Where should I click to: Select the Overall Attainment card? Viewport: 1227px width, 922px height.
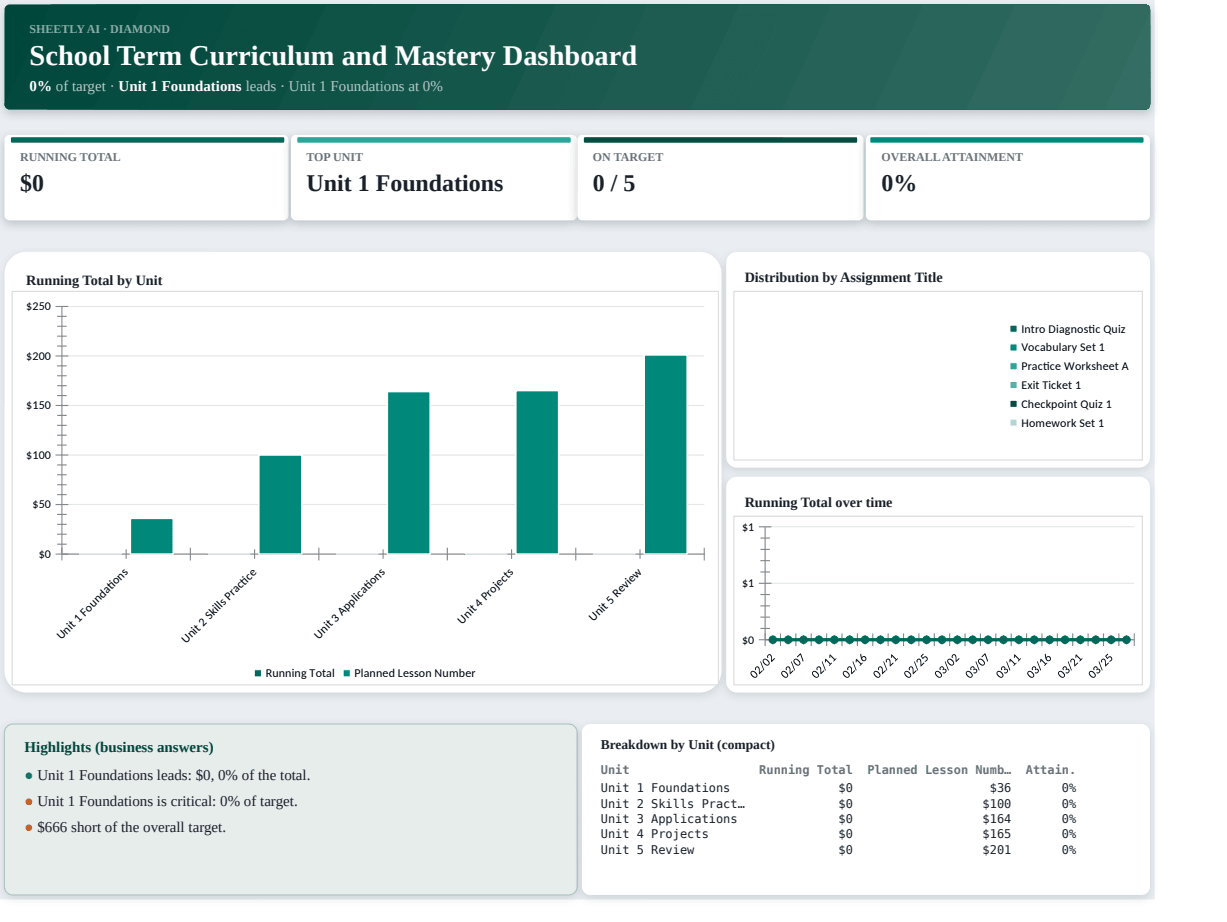1008,179
